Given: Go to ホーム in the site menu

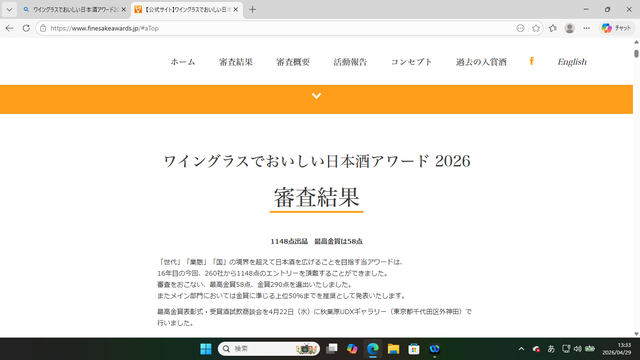Looking at the screenshot, I should [x=183, y=62].
